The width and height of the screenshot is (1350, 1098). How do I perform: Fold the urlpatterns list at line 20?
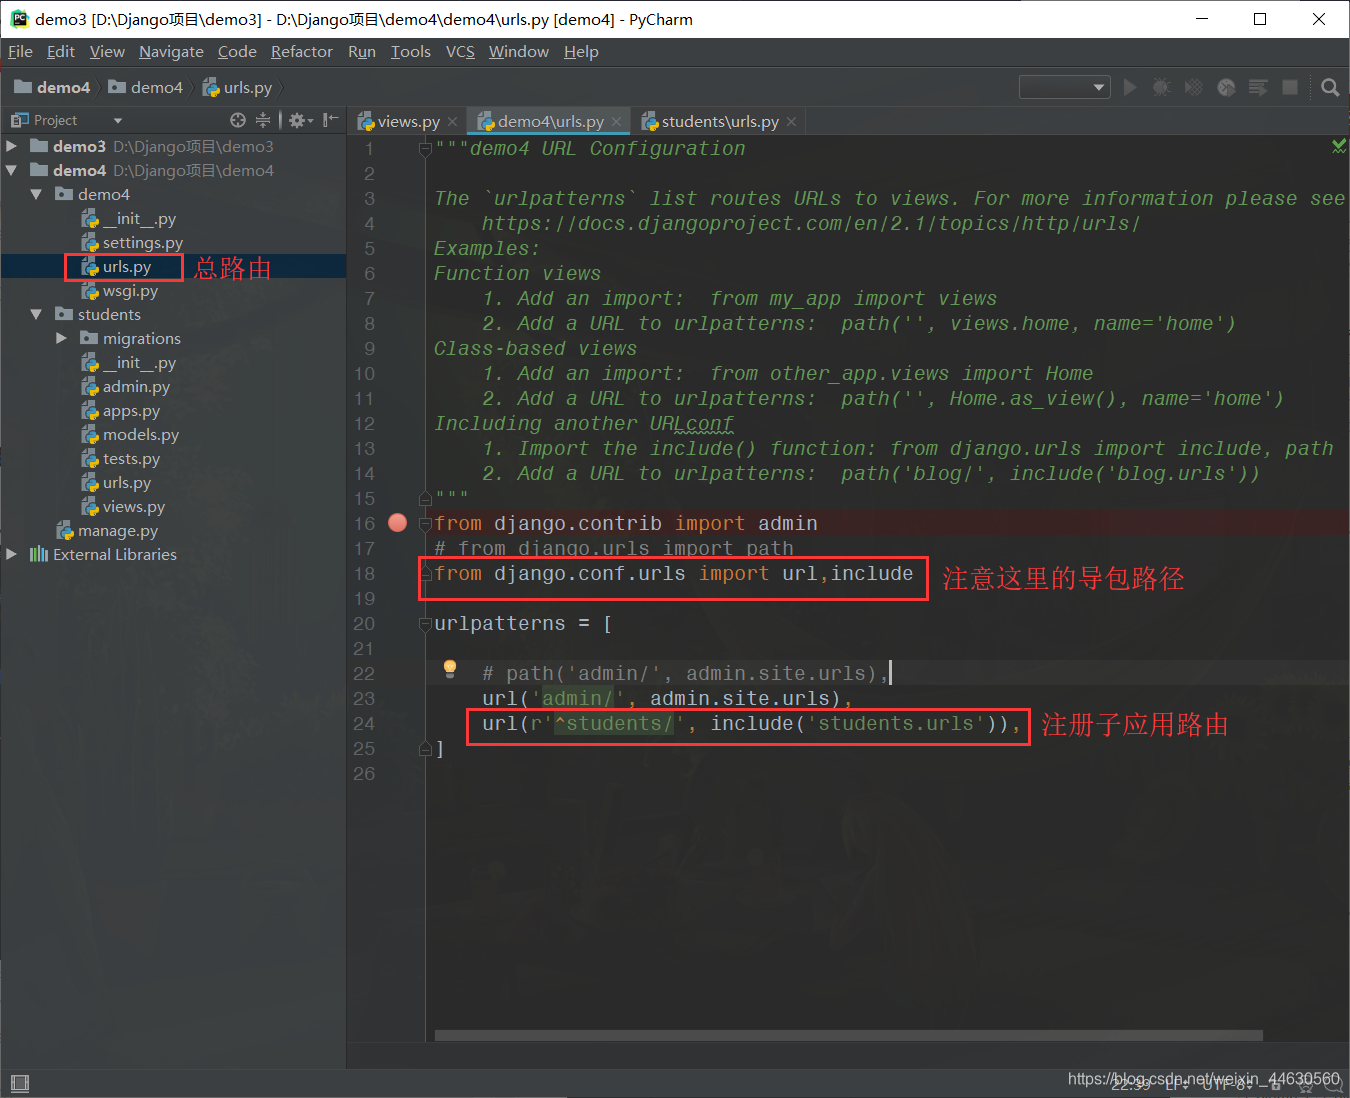[x=425, y=624]
